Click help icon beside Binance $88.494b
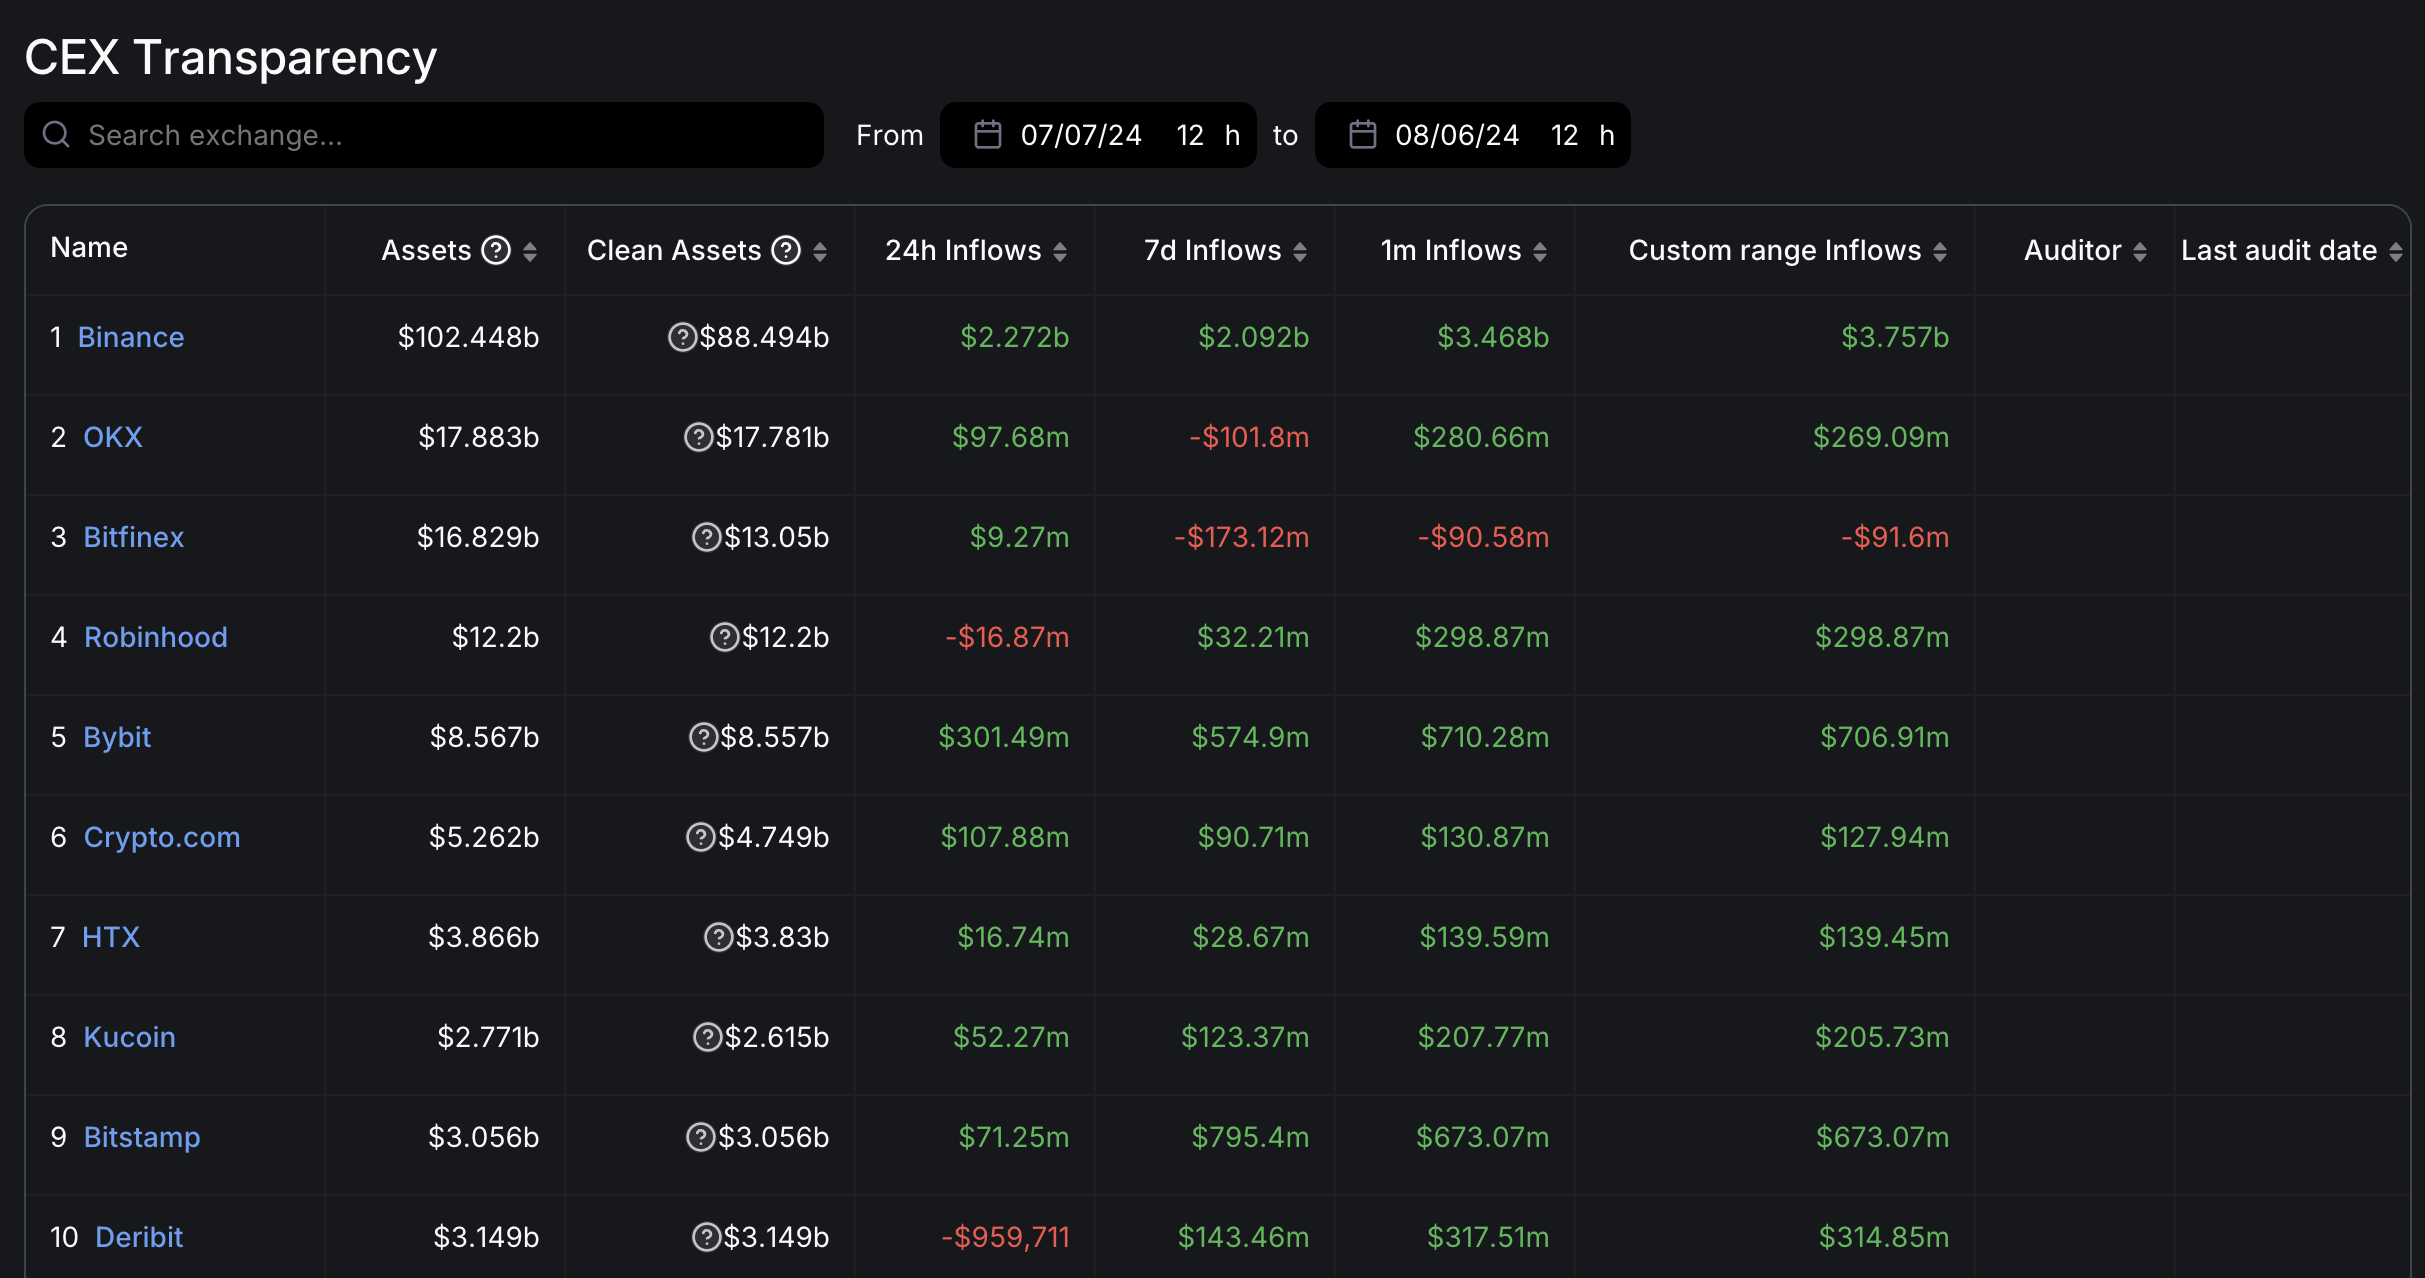 tap(682, 337)
